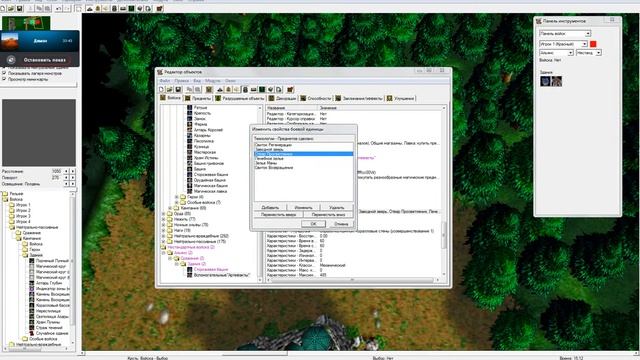
Task: Click Остановить показ button
Action: 44,60
